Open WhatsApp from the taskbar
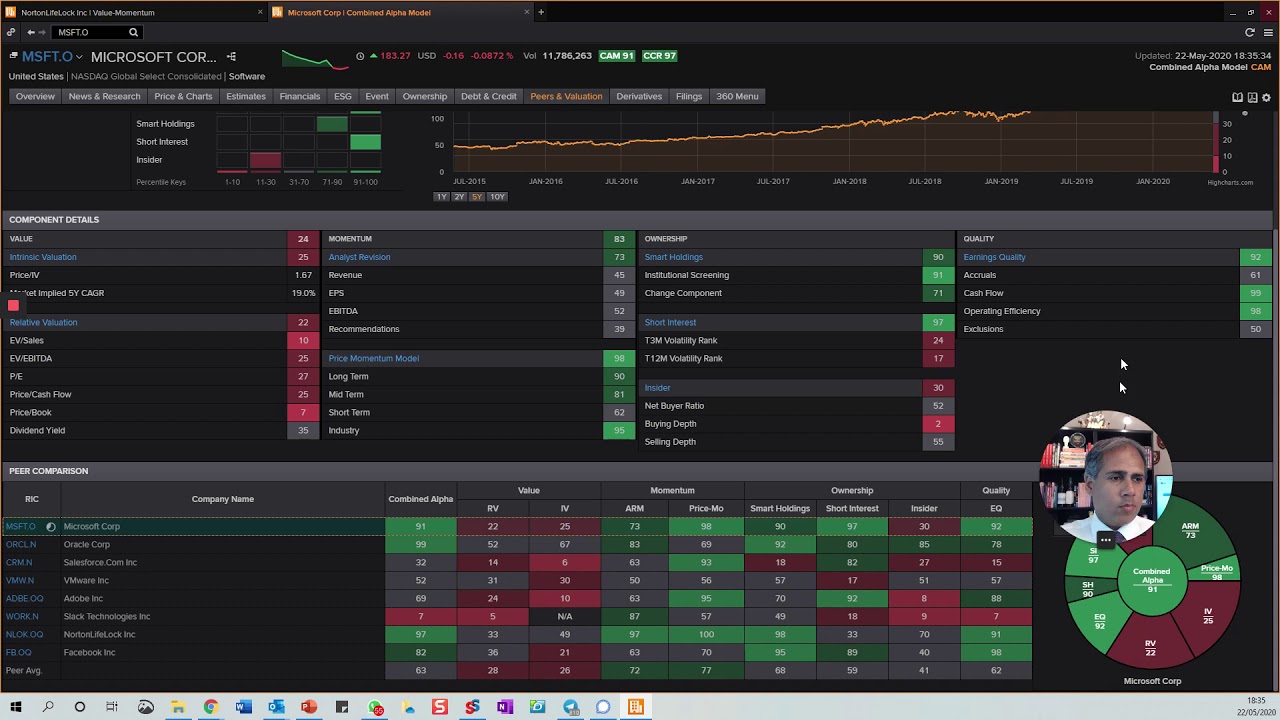Viewport: 1280px width, 720px height. [375, 707]
